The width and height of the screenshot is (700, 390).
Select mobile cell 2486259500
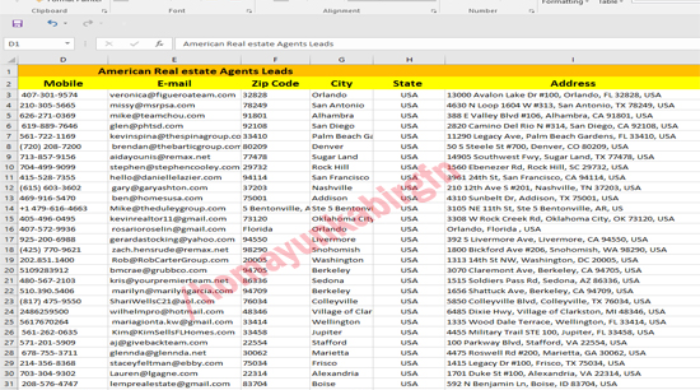click(63, 311)
